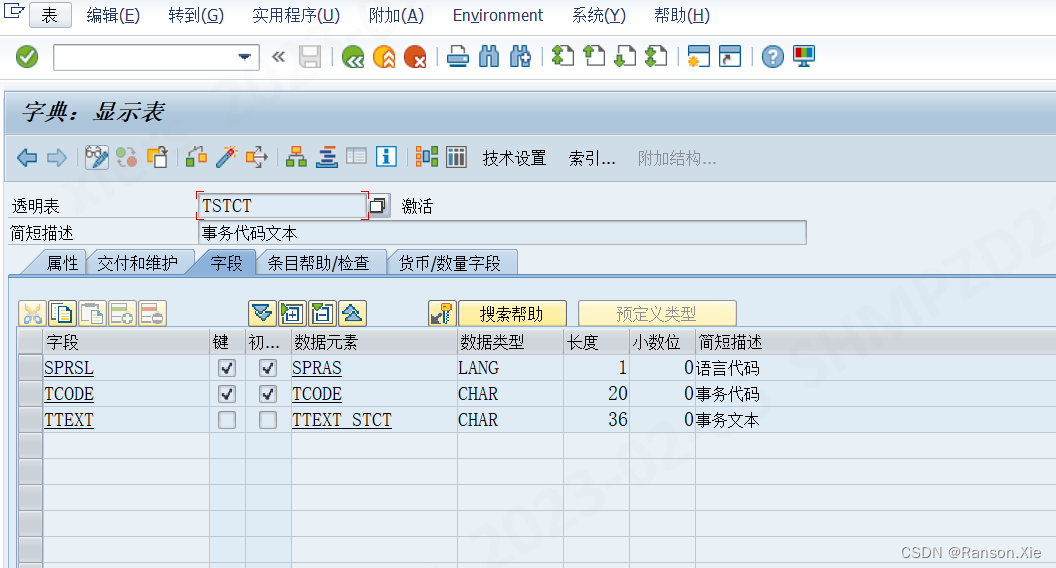Click the 预定义类型 button
The width and height of the screenshot is (1056, 568).
pyautogui.click(x=657, y=314)
